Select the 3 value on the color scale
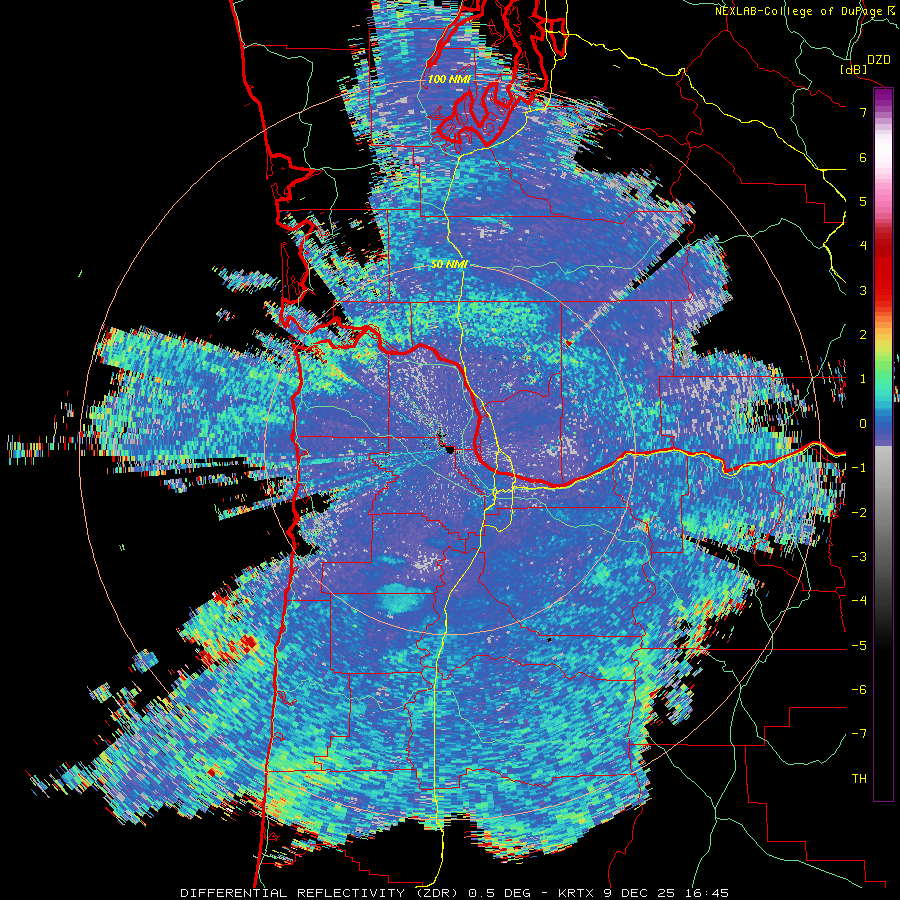 (863, 290)
